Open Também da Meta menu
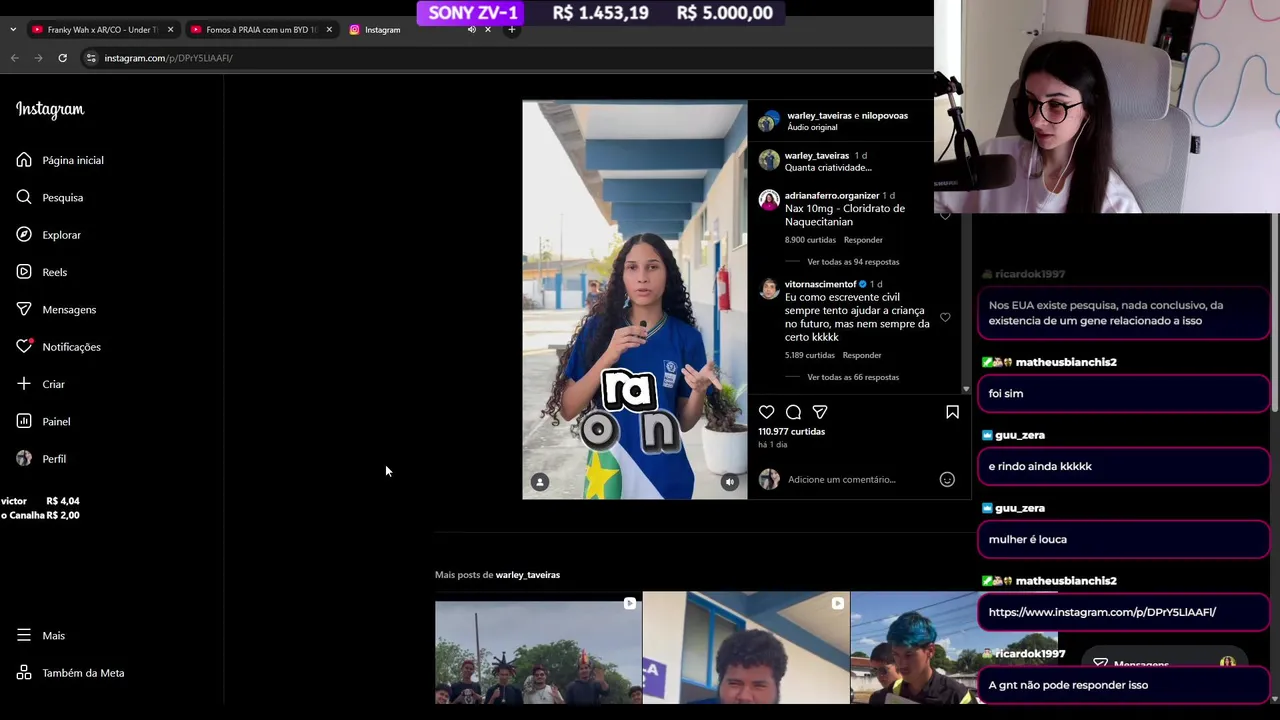Image resolution: width=1280 pixels, height=720 pixels. (83, 673)
